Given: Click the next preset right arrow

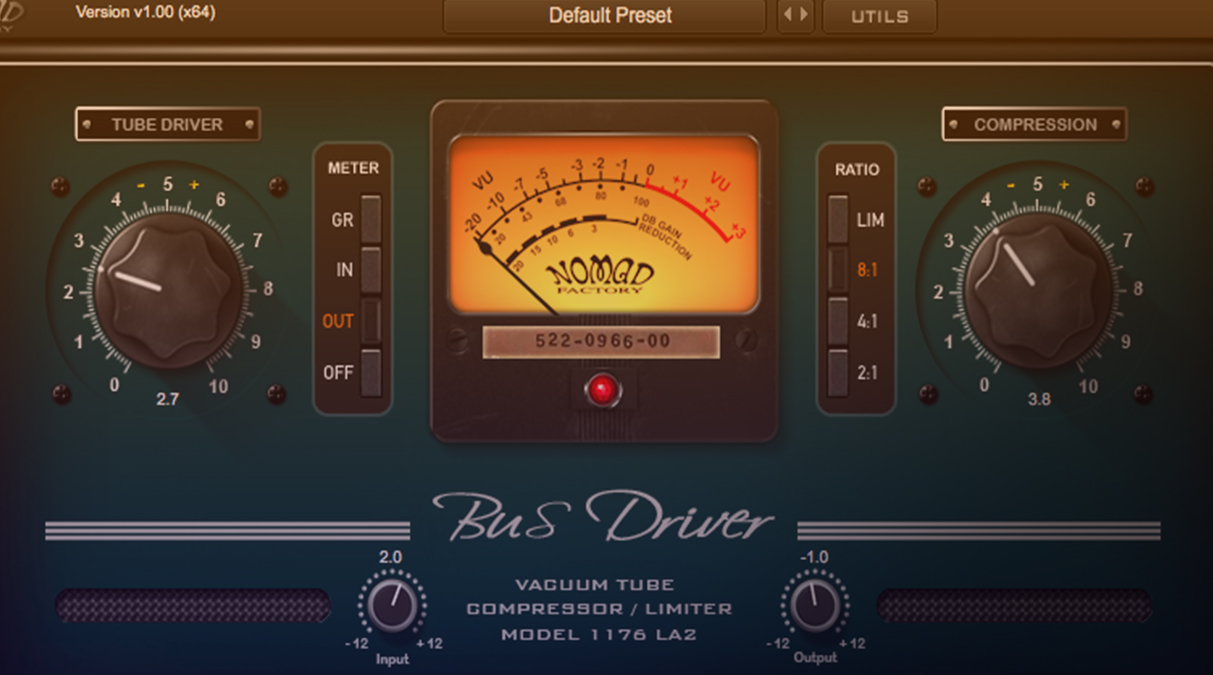Looking at the screenshot, I should [x=804, y=16].
